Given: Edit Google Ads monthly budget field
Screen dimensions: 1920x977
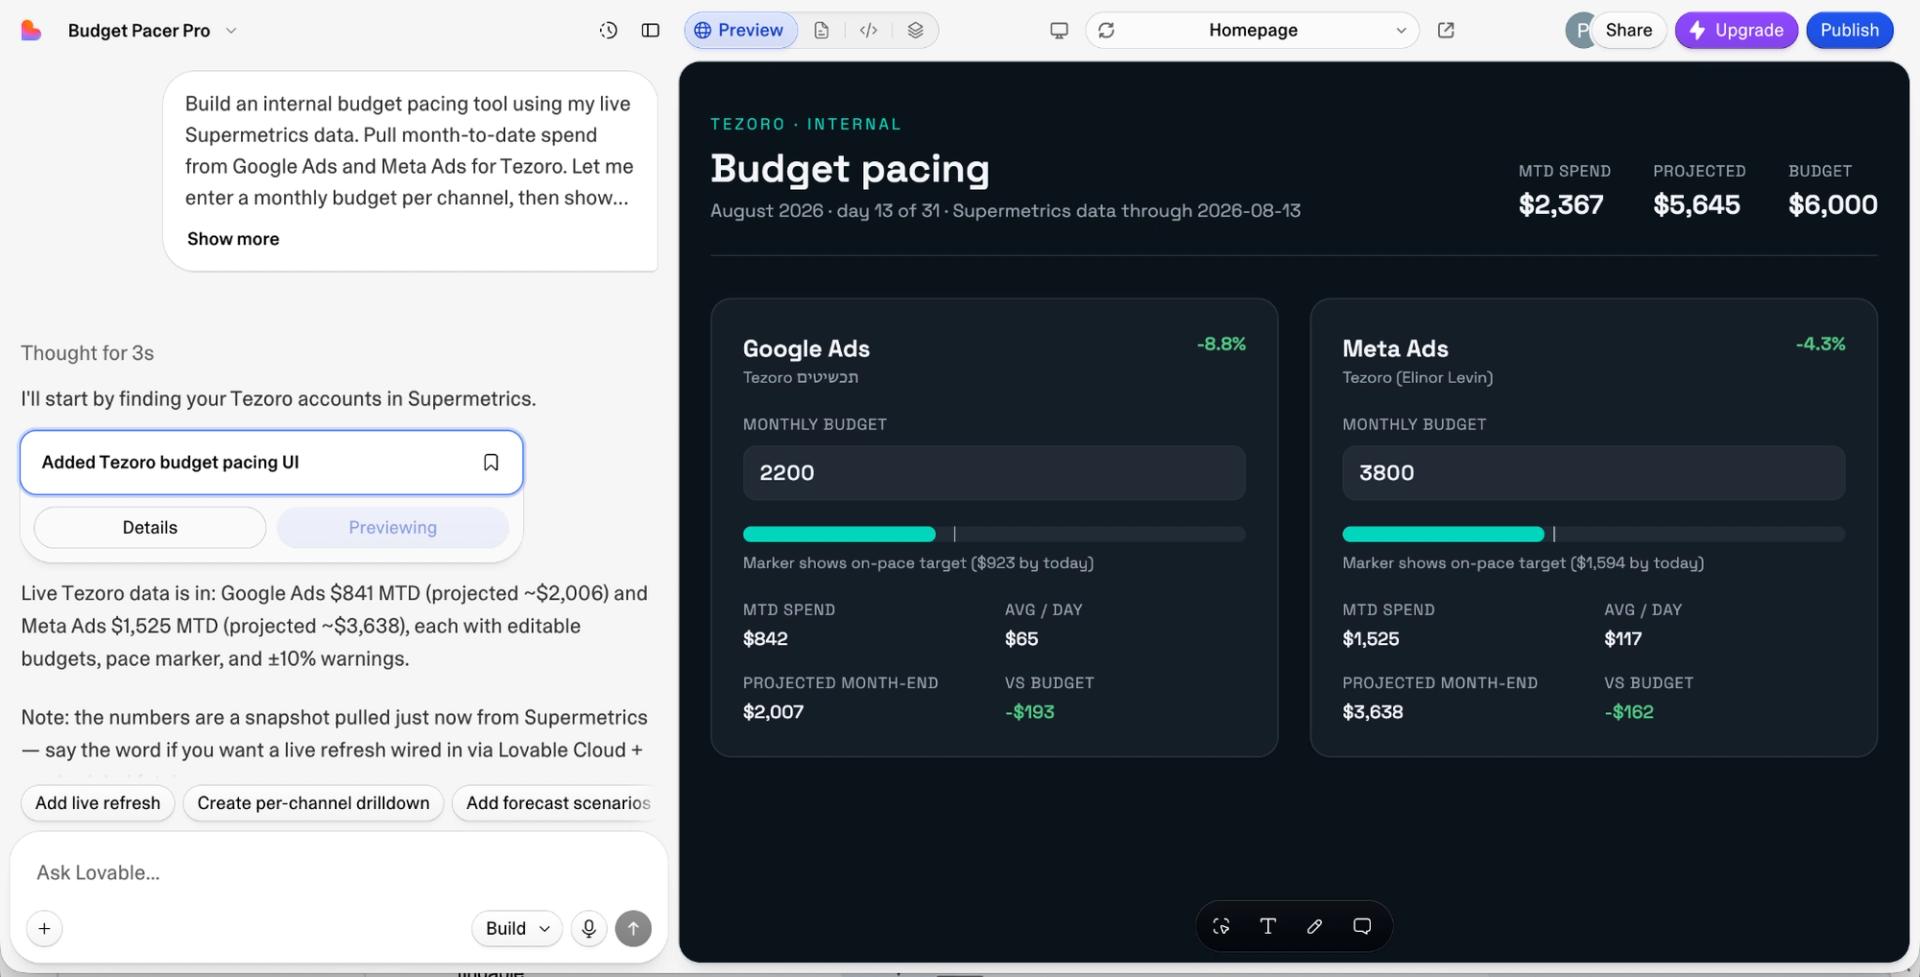Looking at the screenshot, I should pyautogui.click(x=994, y=473).
